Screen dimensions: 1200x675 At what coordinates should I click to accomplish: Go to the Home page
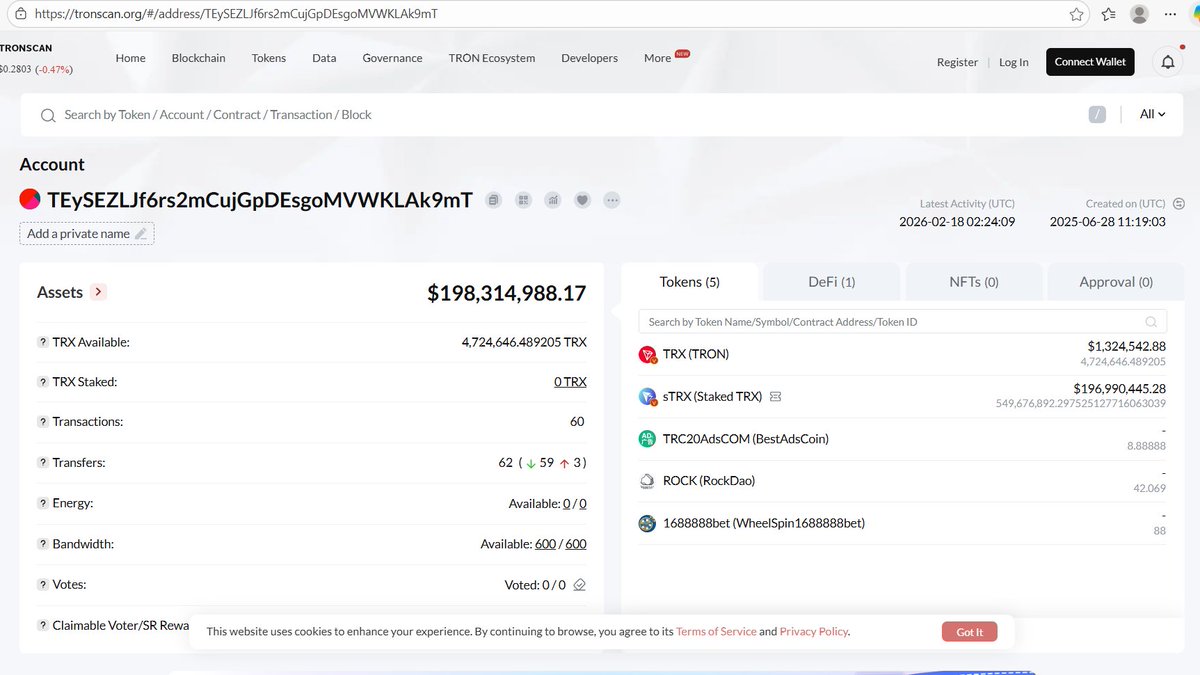pos(130,58)
